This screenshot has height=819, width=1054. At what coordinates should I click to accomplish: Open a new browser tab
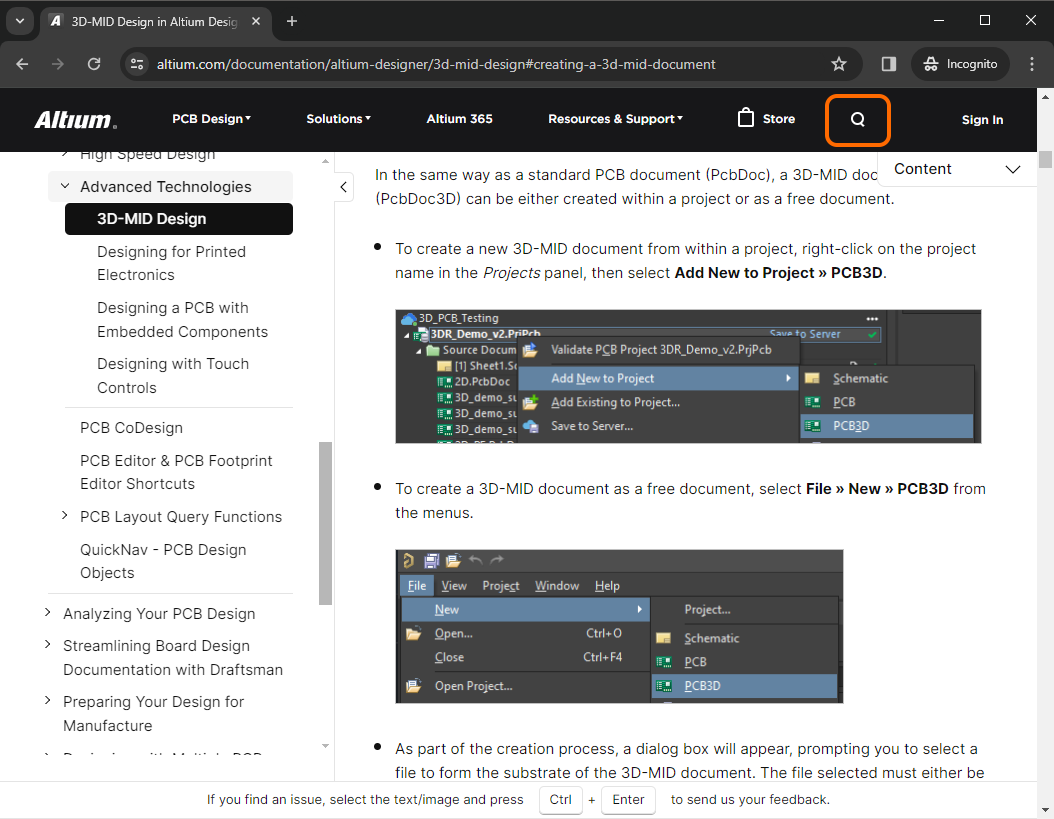click(x=292, y=22)
